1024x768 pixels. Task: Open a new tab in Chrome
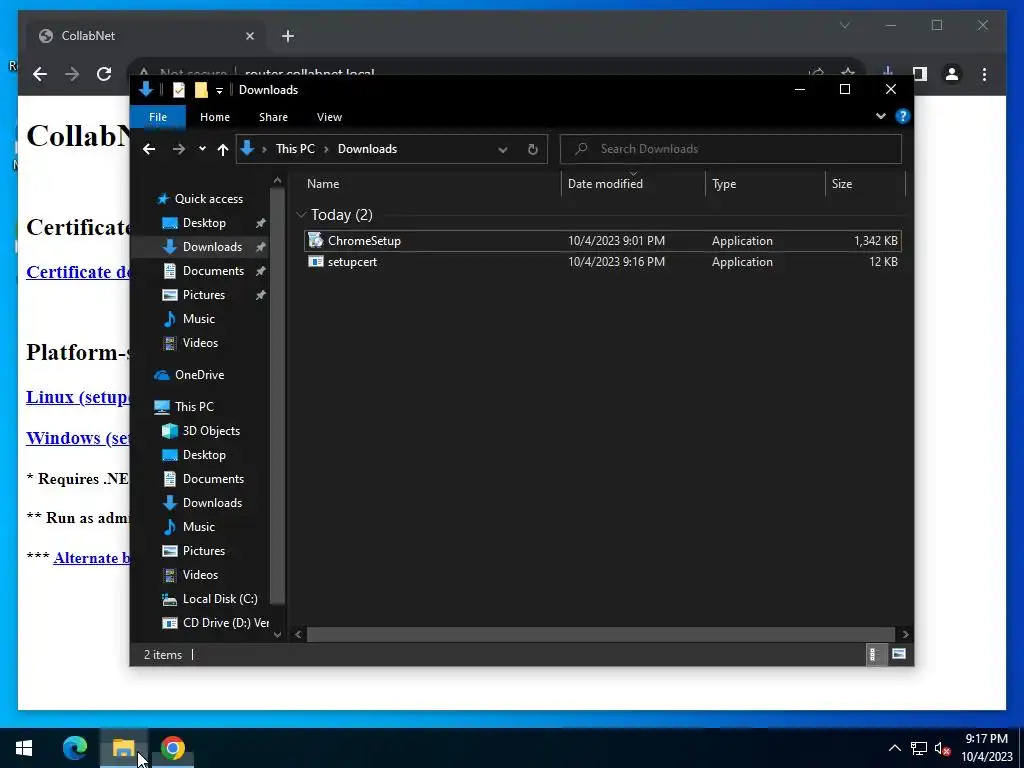click(x=288, y=36)
